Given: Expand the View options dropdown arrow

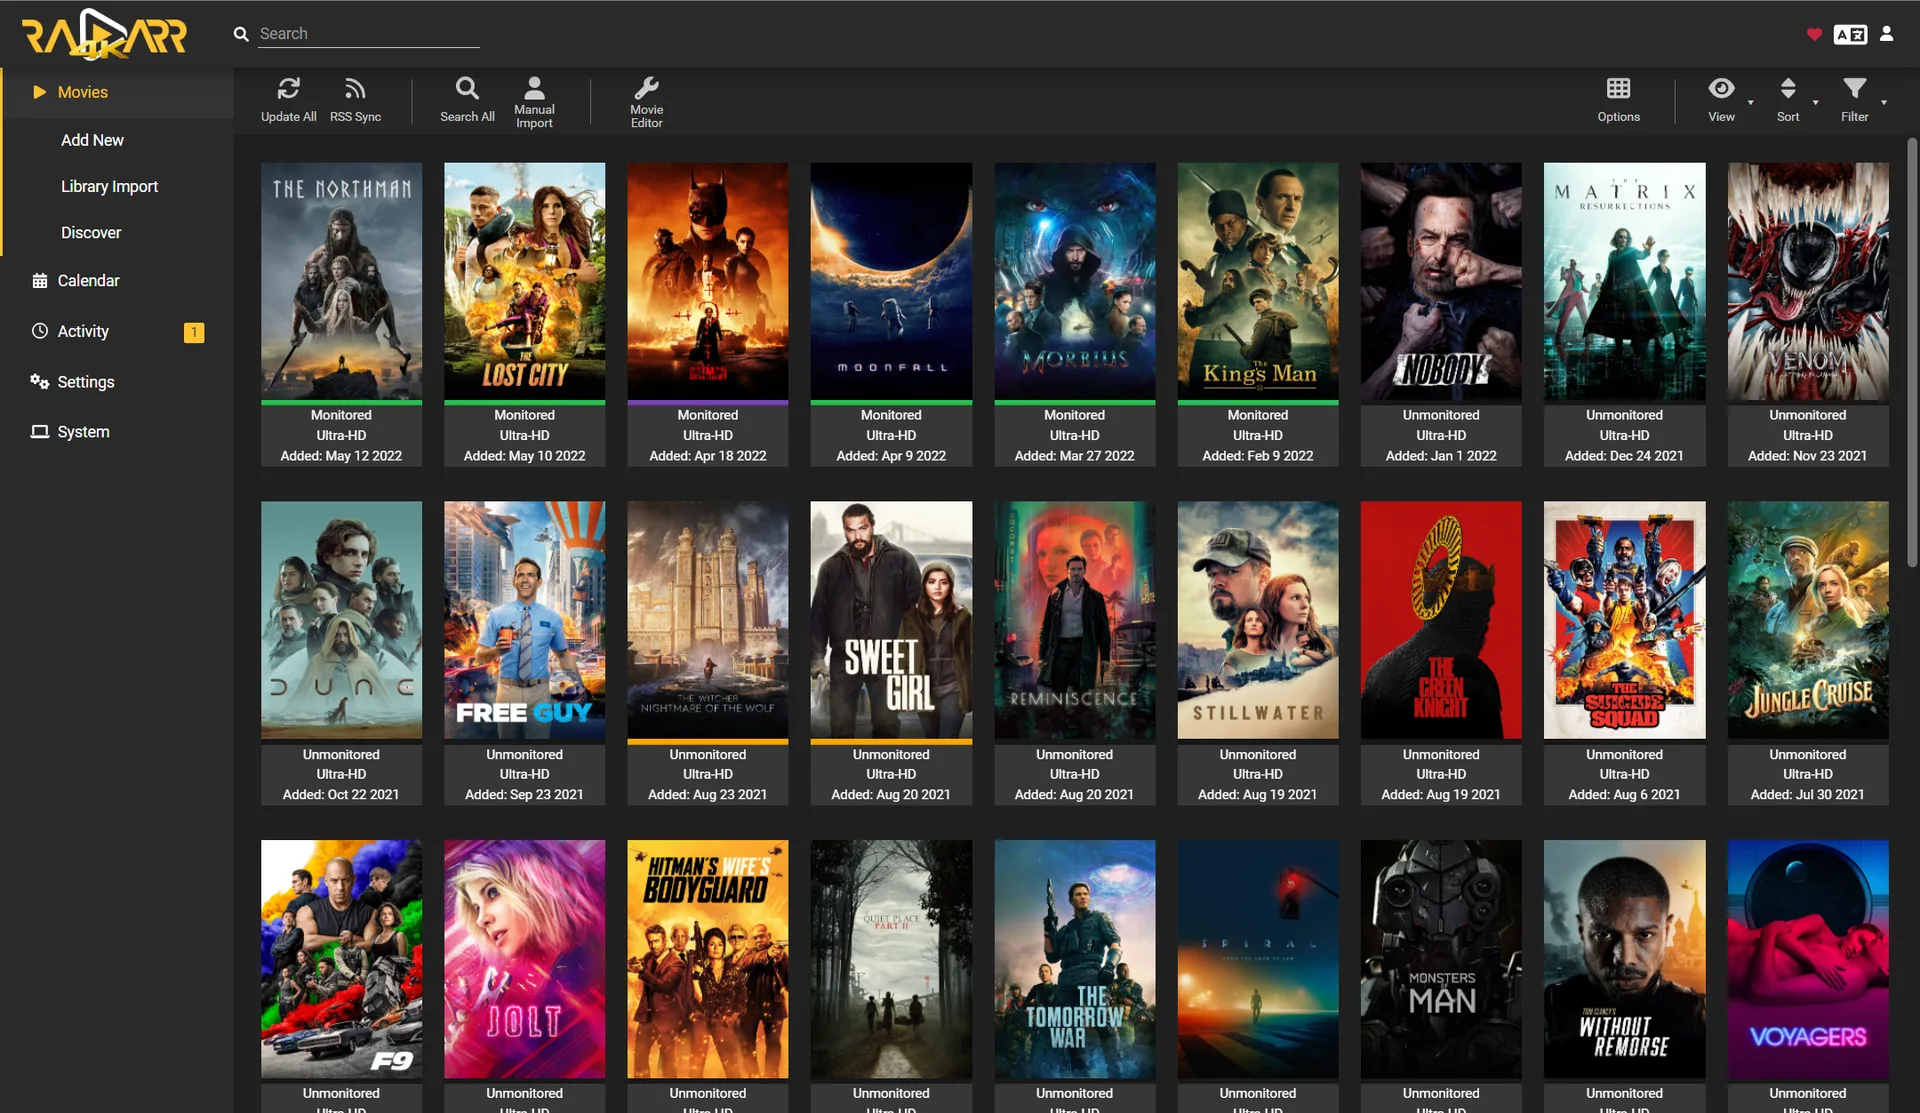Looking at the screenshot, I should pyautogui.click(x=1750, y=100).
